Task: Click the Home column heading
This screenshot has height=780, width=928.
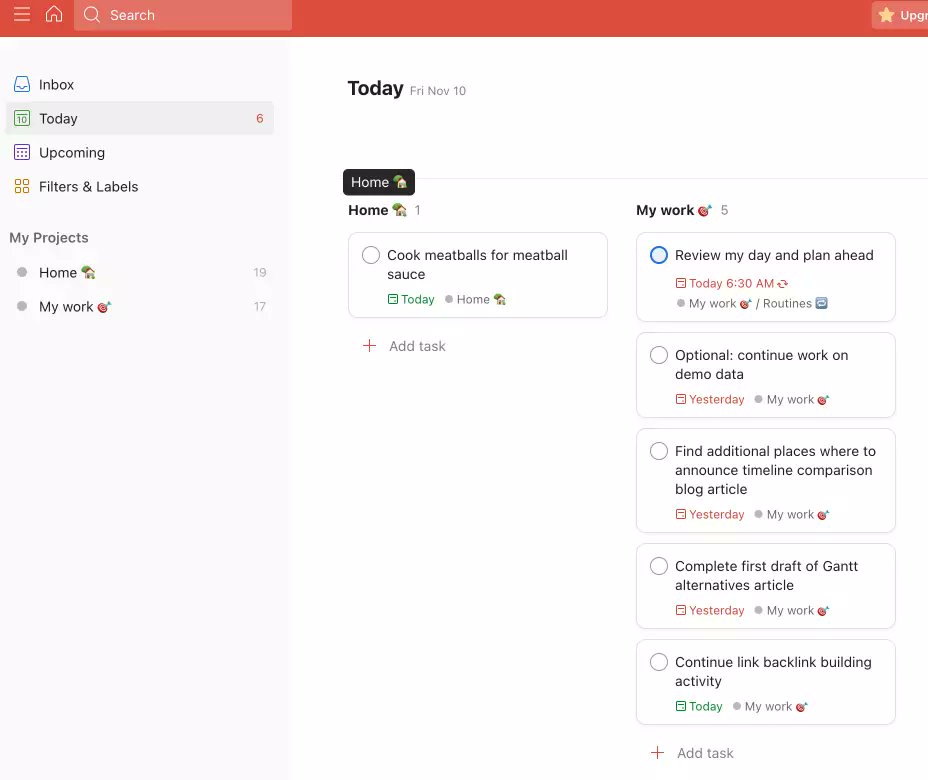Action: tap(377, 210)
